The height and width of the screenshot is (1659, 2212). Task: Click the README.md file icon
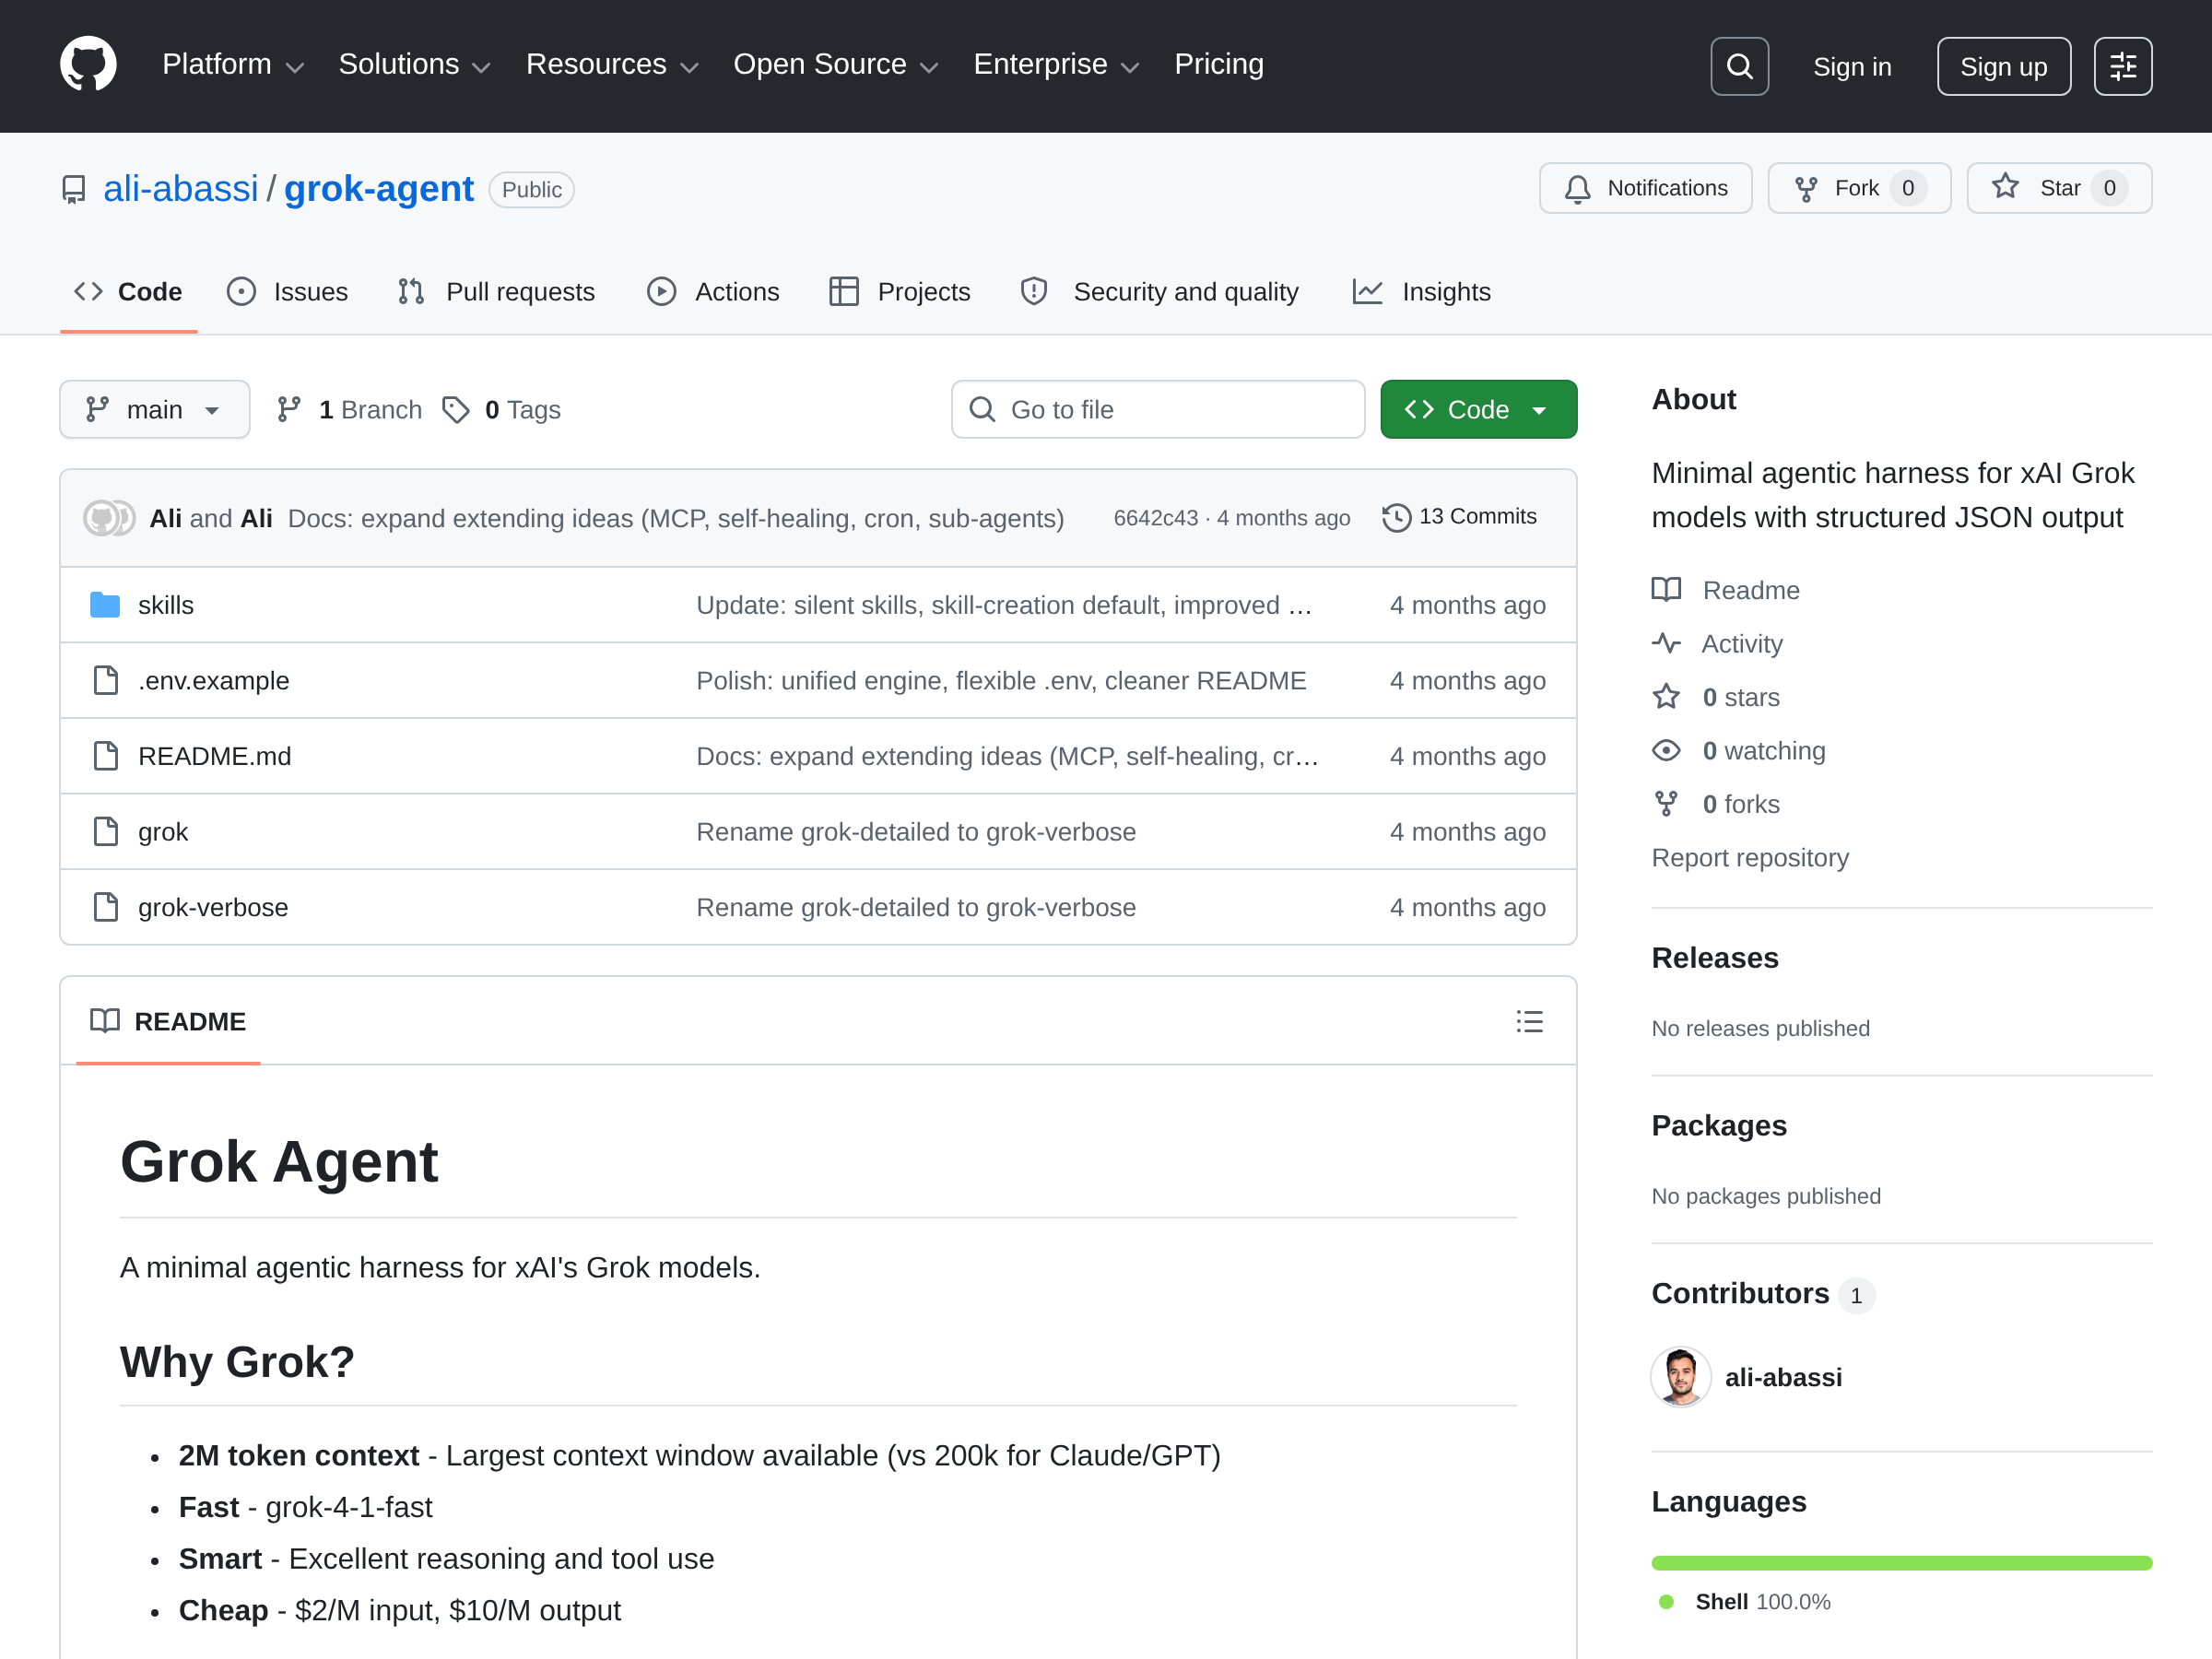[105, 756]
